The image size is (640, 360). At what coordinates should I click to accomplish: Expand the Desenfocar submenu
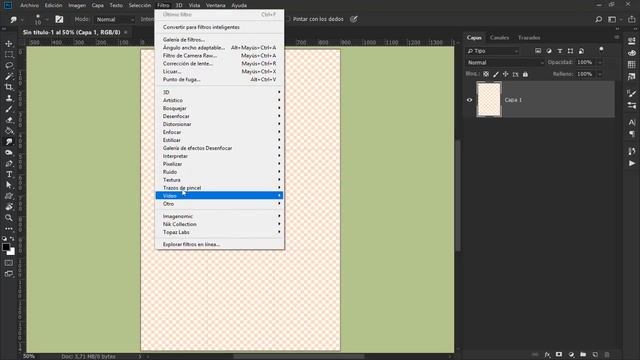[x=220, y=116]
